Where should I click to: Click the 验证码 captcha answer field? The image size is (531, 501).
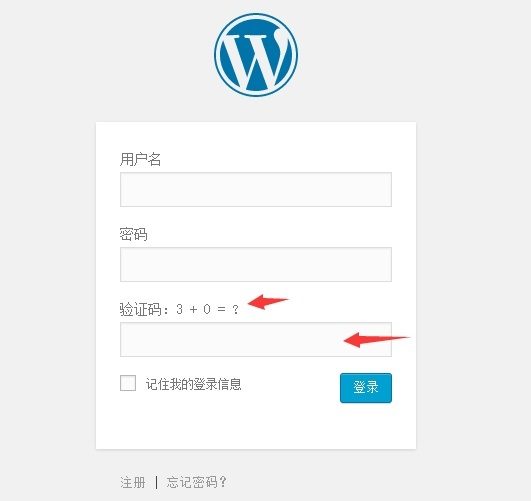pyautogui.click(x=256, y=339)
